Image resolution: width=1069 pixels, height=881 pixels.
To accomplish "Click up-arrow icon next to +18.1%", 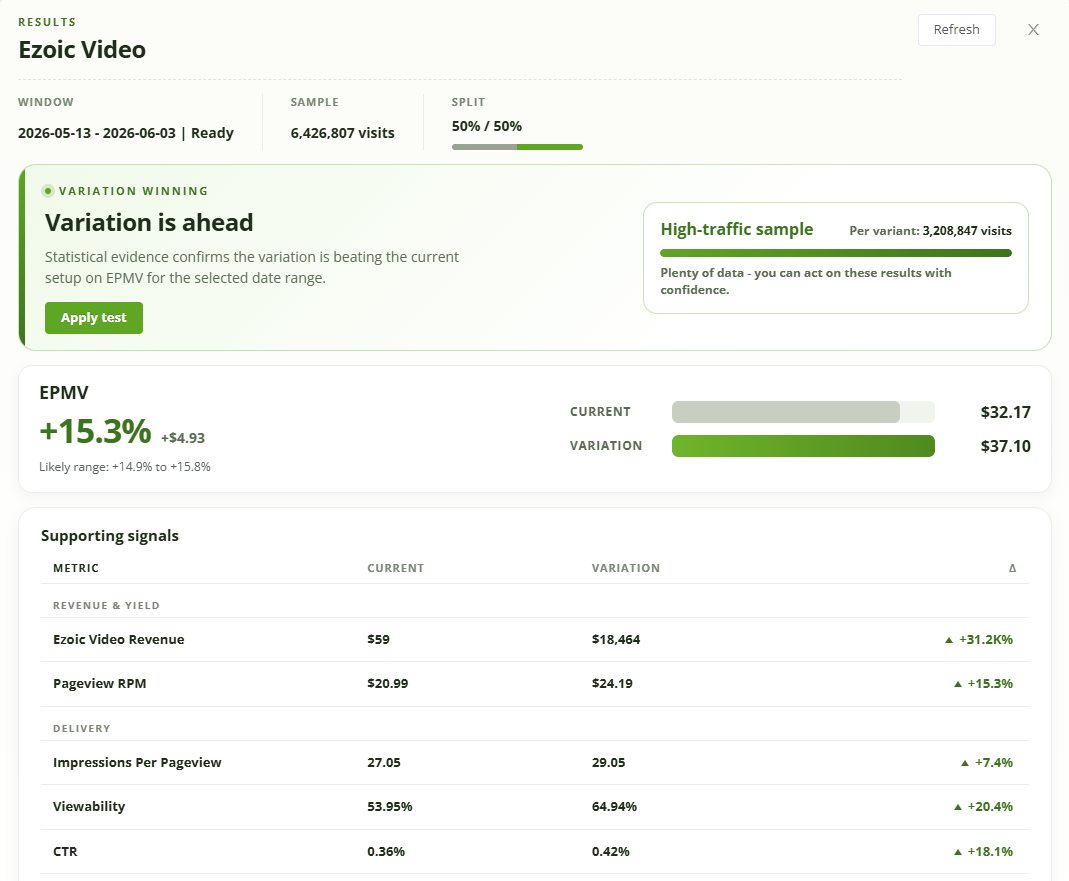I will click(x=957, y=852).
